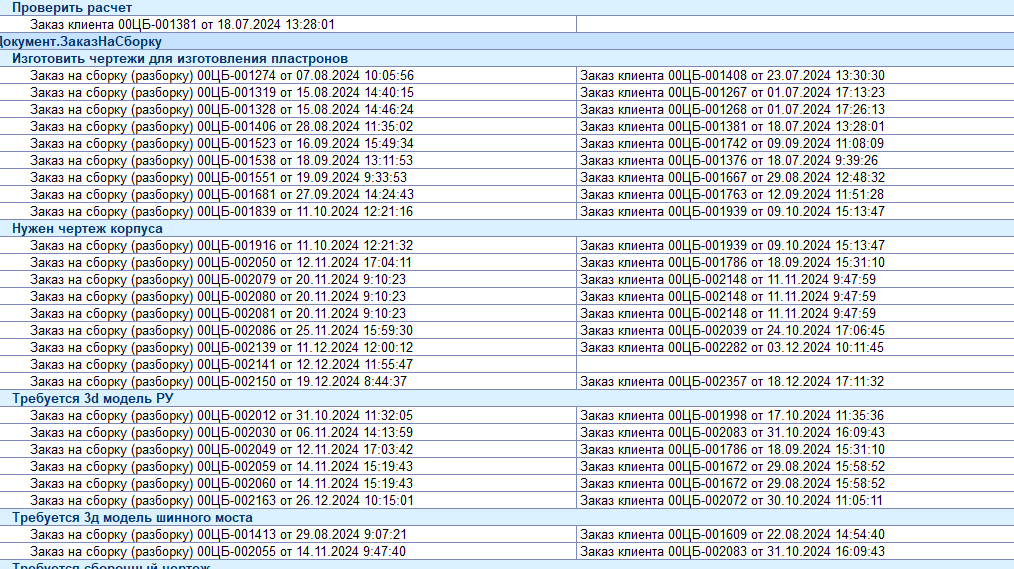Open Заказ на сборку 00ЦБ-002086

(222, 330)
